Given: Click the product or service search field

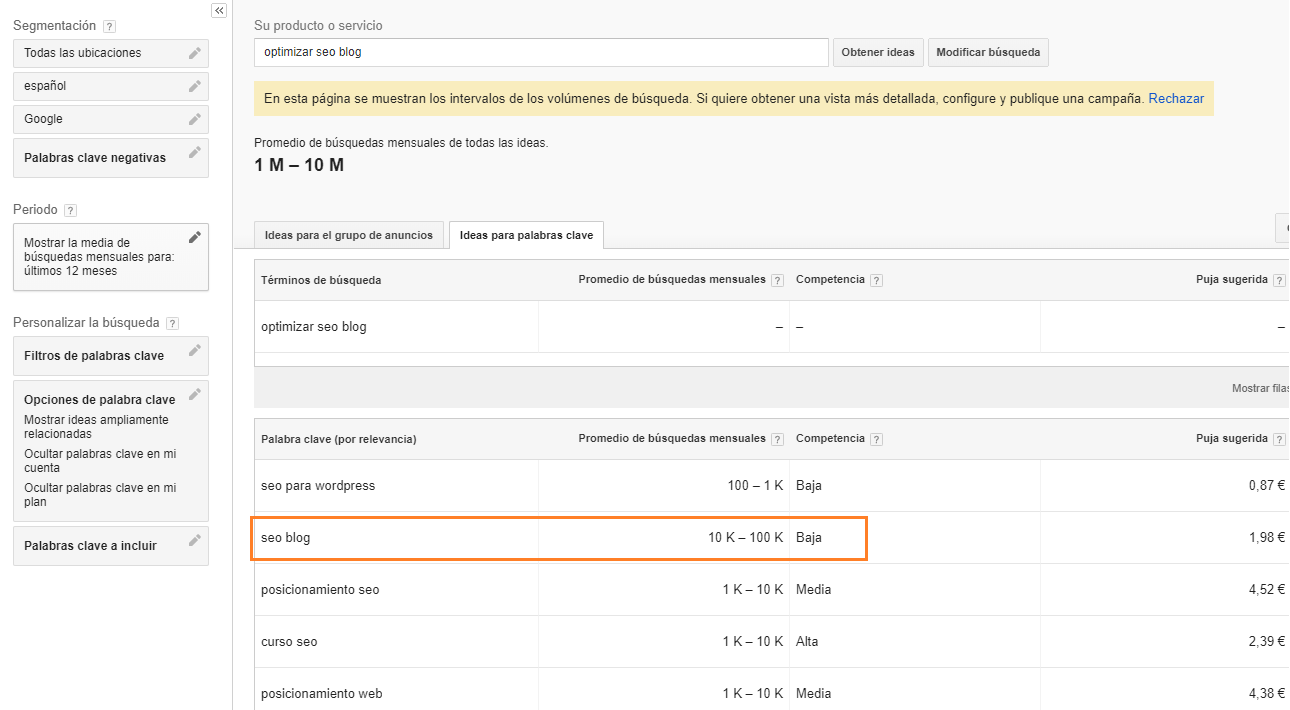Looking at the screenshot, I should [x=541, y=52].
